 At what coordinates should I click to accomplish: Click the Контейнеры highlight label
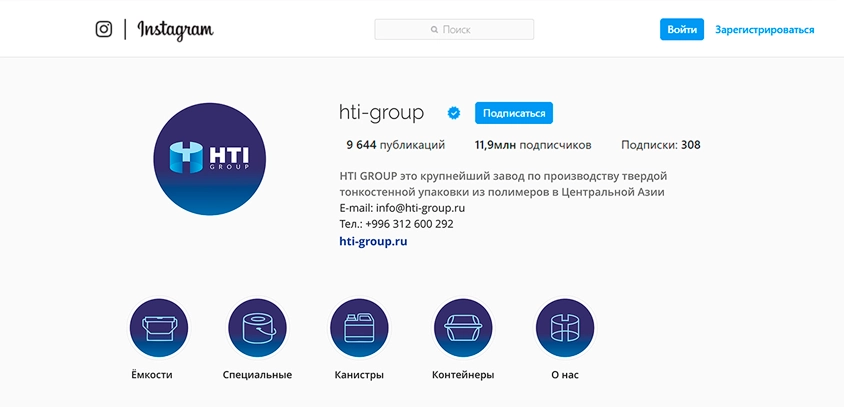tap(463, 375)
